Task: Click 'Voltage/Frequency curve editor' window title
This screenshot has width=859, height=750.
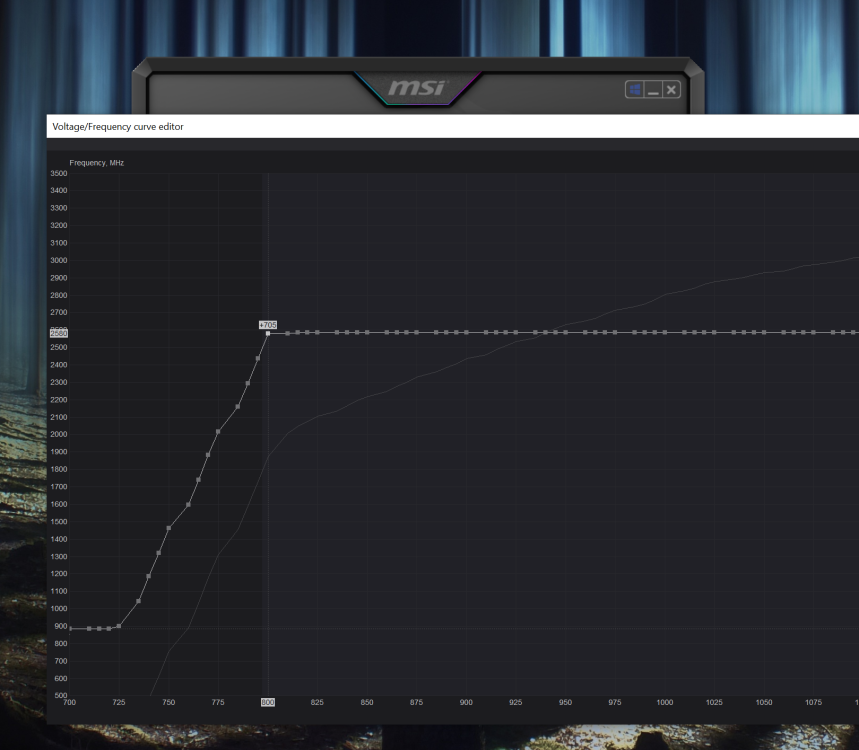Action: [x=118, y=127]
